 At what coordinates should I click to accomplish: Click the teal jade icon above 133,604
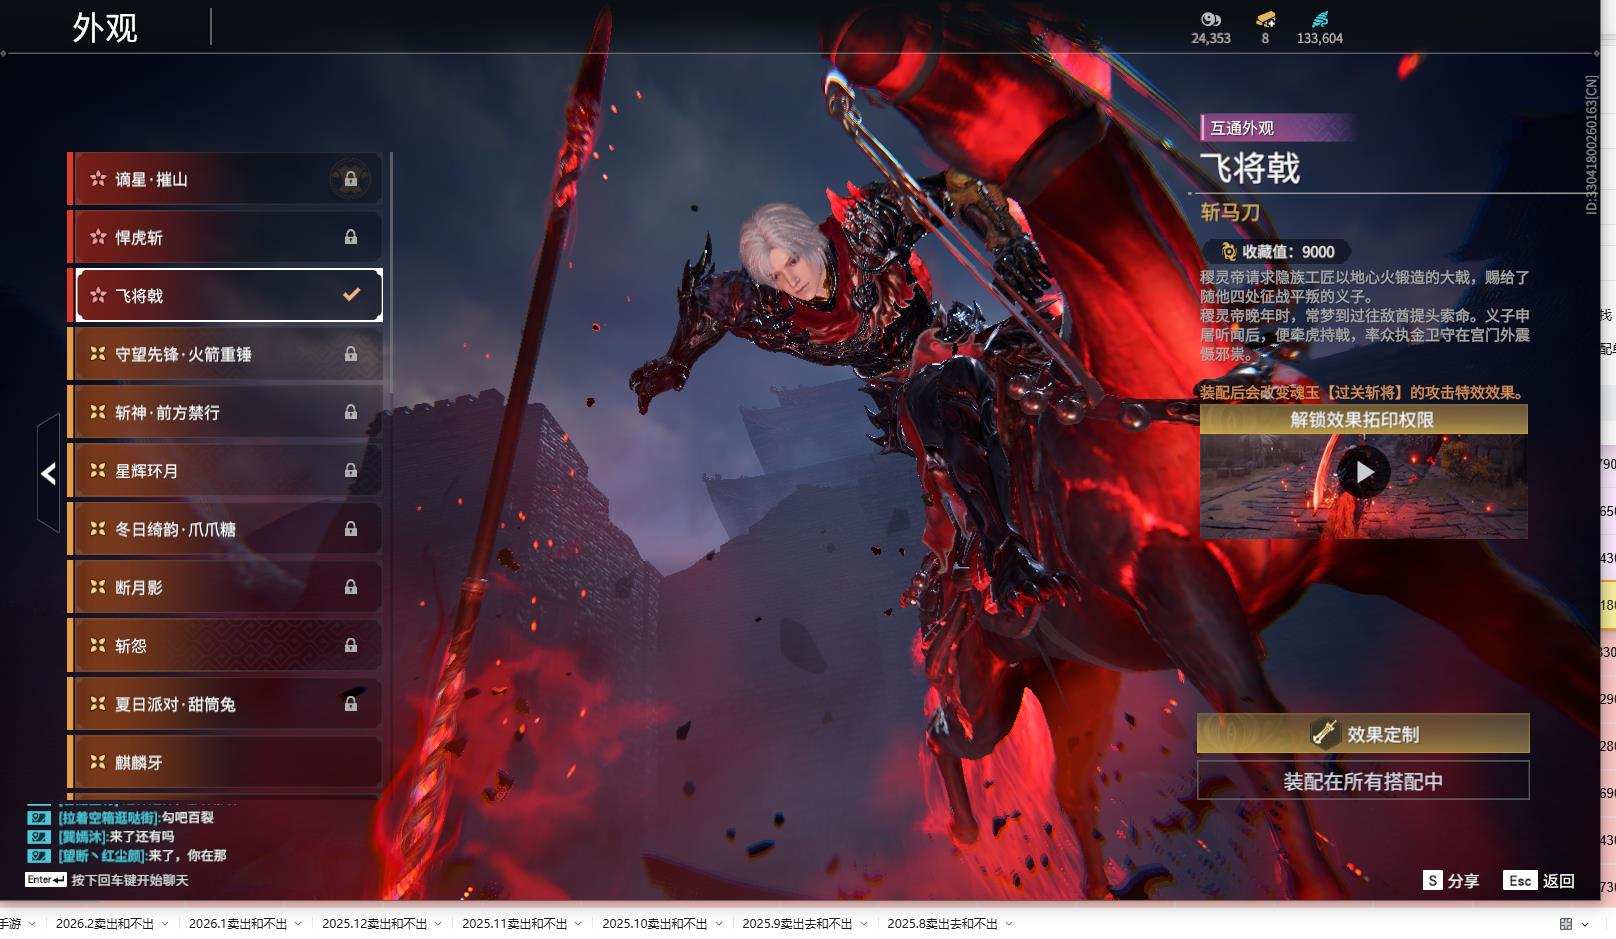[x=1320, y=19]
